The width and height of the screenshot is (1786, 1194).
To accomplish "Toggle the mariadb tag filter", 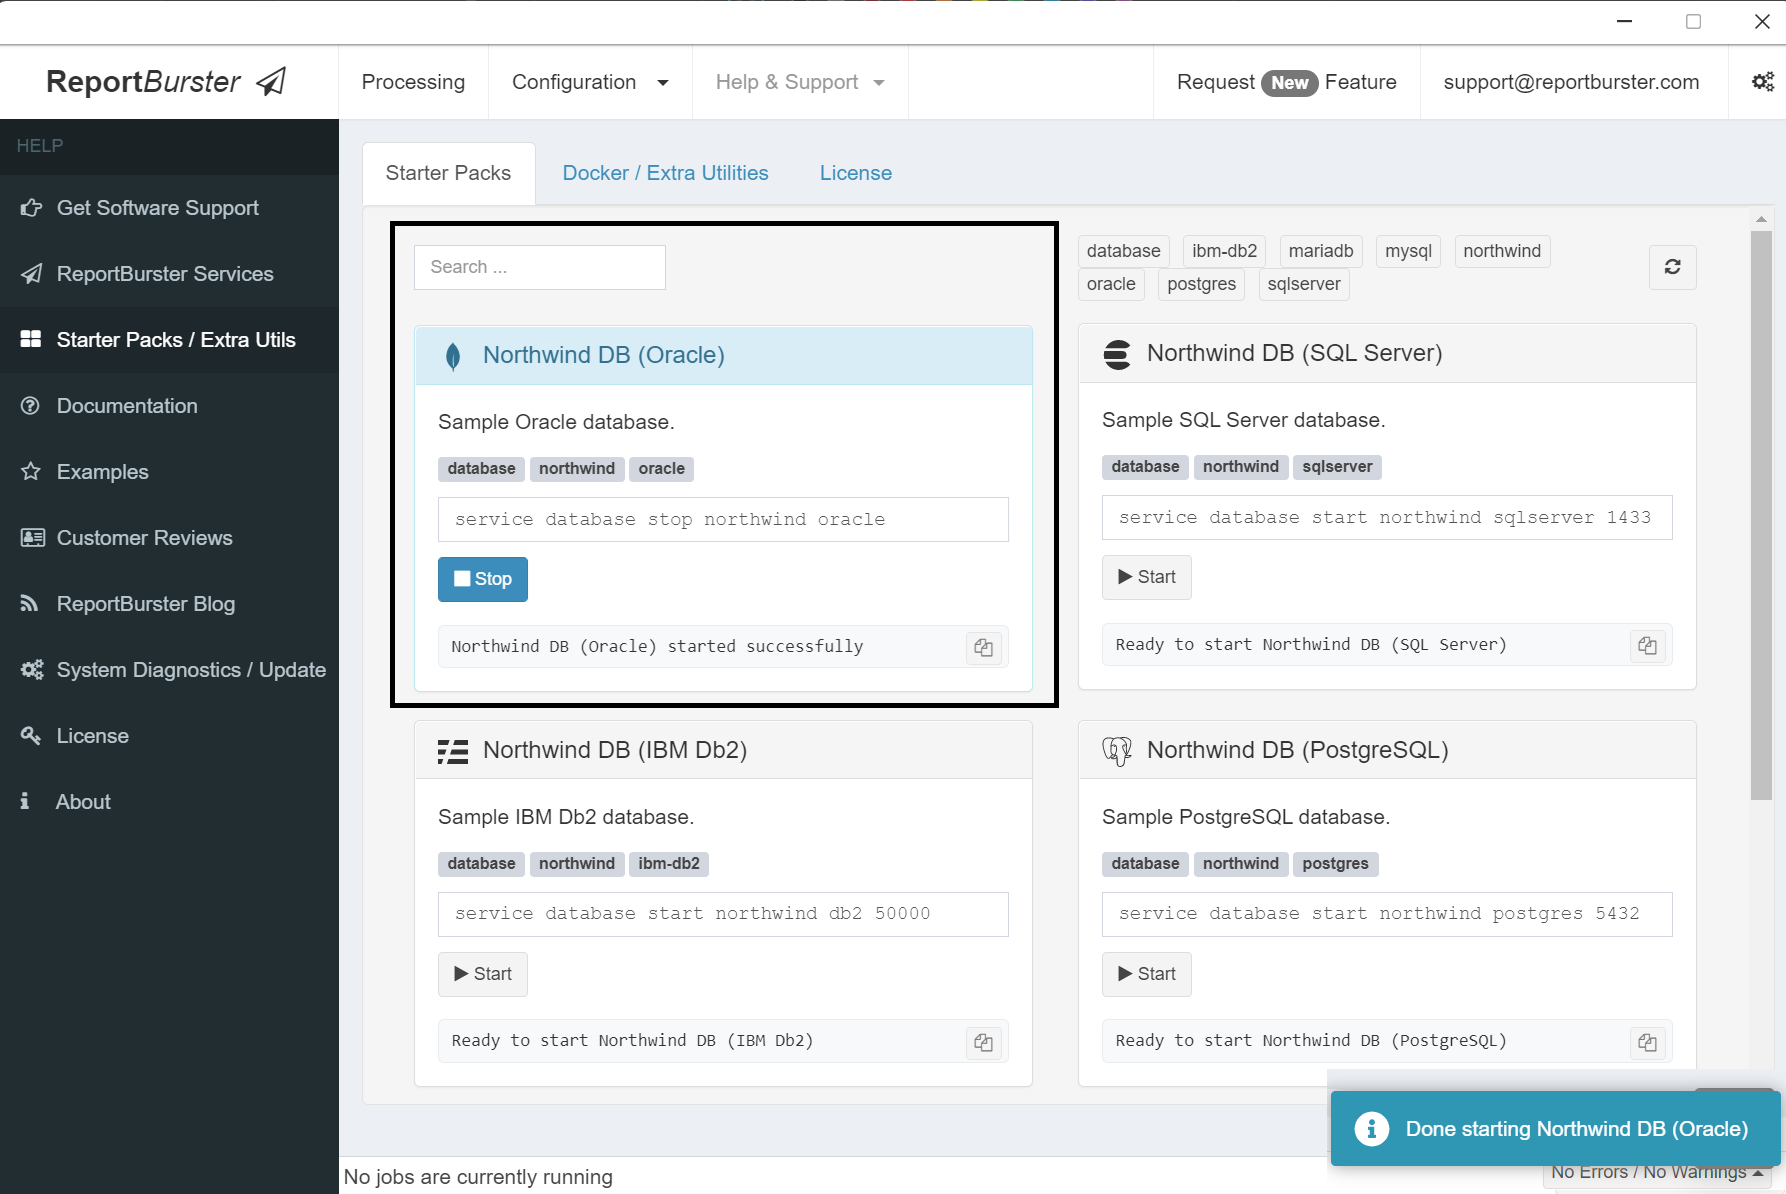I will pos(1320,251).
